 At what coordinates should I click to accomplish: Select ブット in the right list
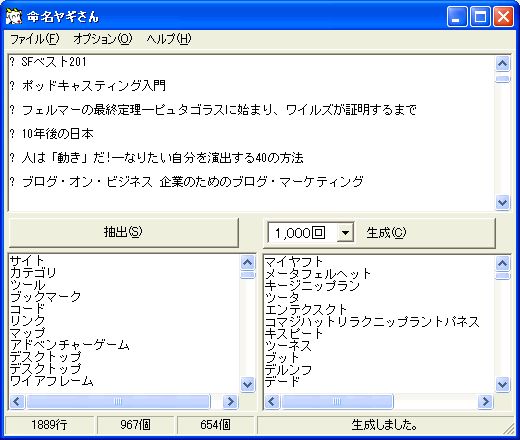pos(282,358)
